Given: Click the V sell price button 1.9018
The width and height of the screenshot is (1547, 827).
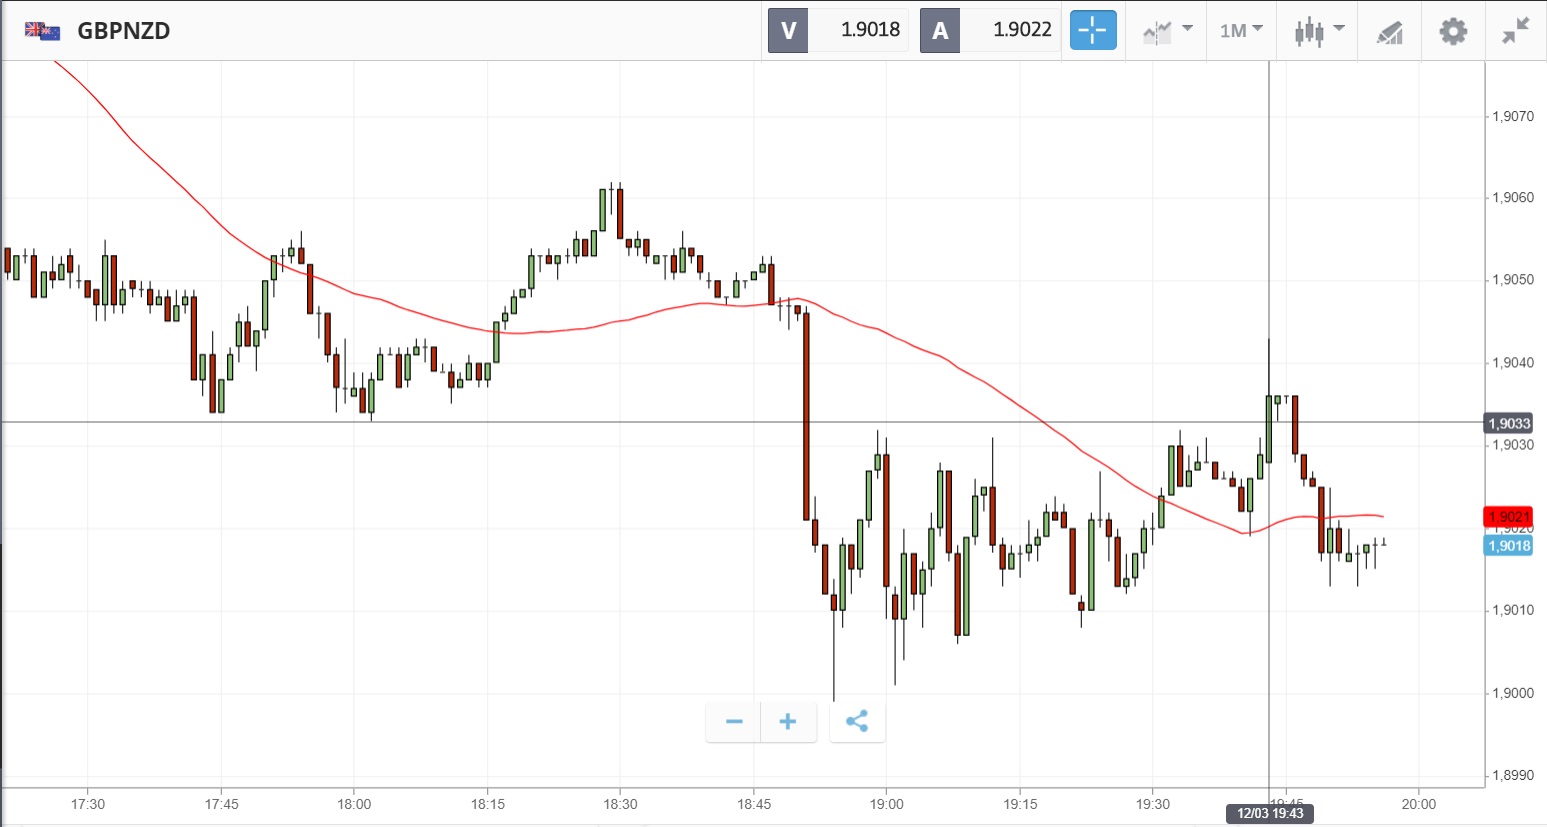Looking at the screenshot, I should [x=838, y=30].
